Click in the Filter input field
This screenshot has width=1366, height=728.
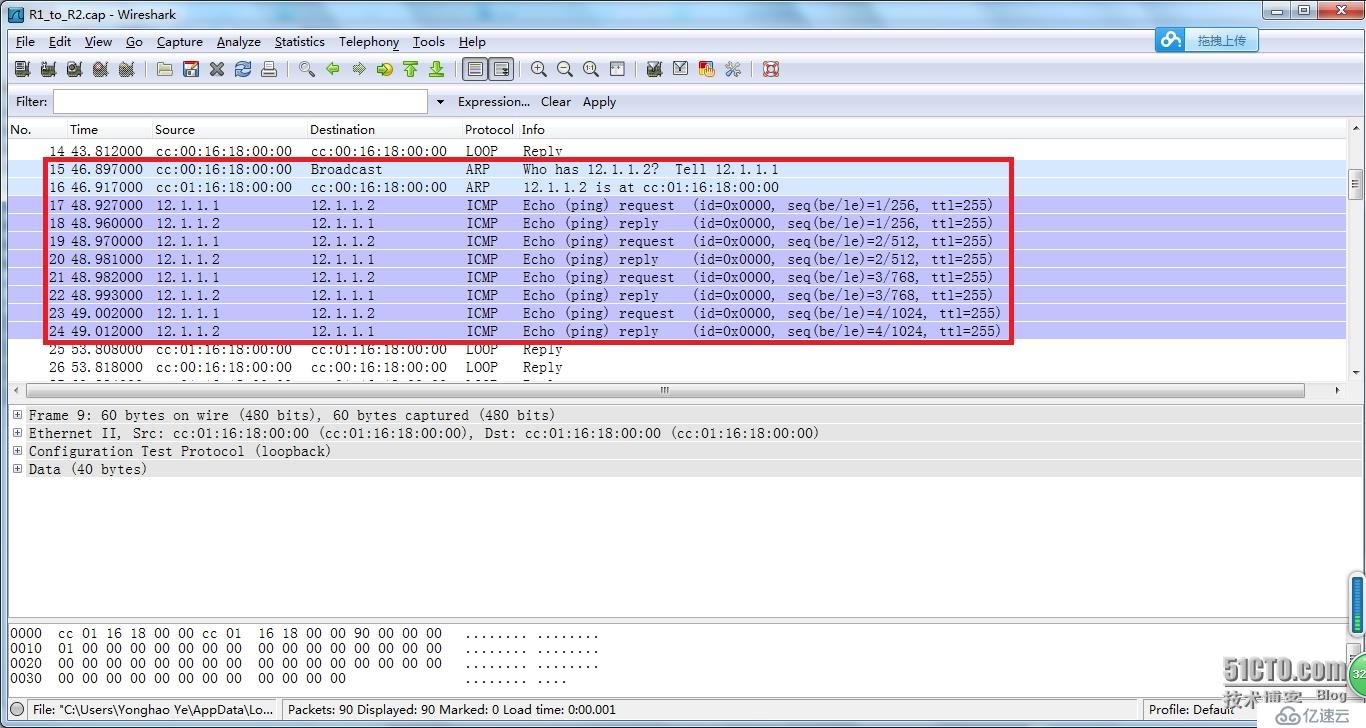pyautogui.click(x=240, y=102)
